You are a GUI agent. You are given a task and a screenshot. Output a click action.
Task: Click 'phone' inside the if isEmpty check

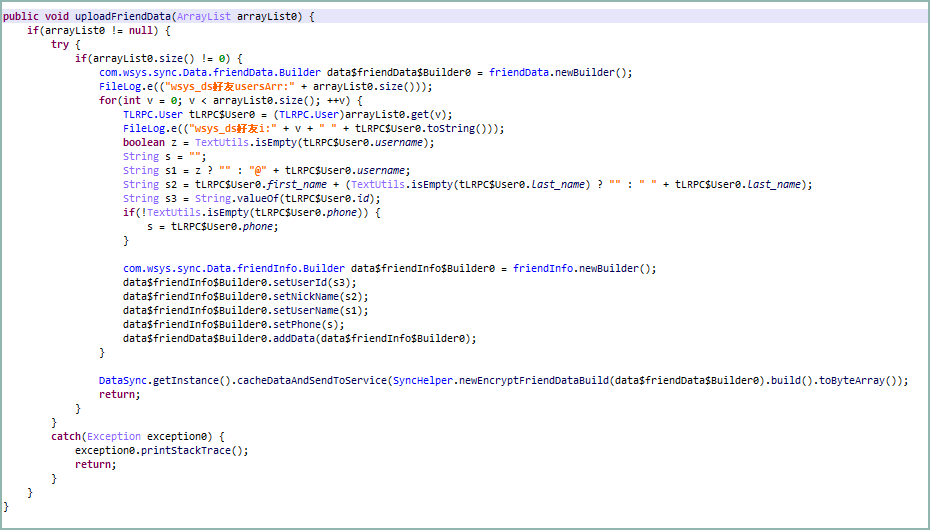coord(342,212)
